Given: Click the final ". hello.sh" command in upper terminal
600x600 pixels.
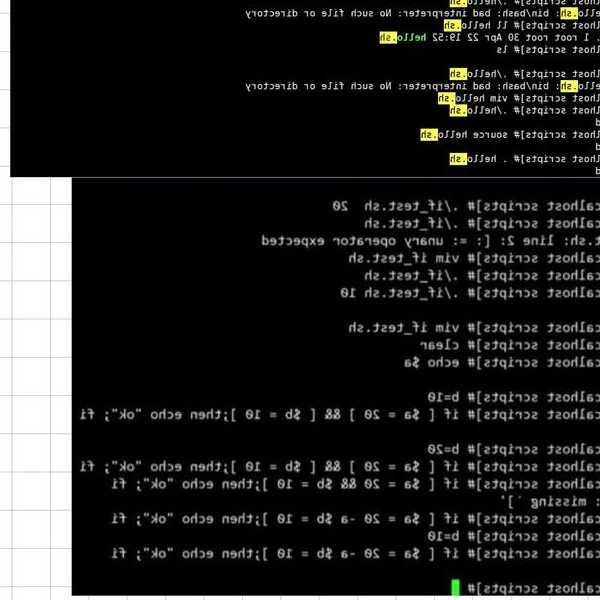Looking at the screenshot, I should coord(470,158).
